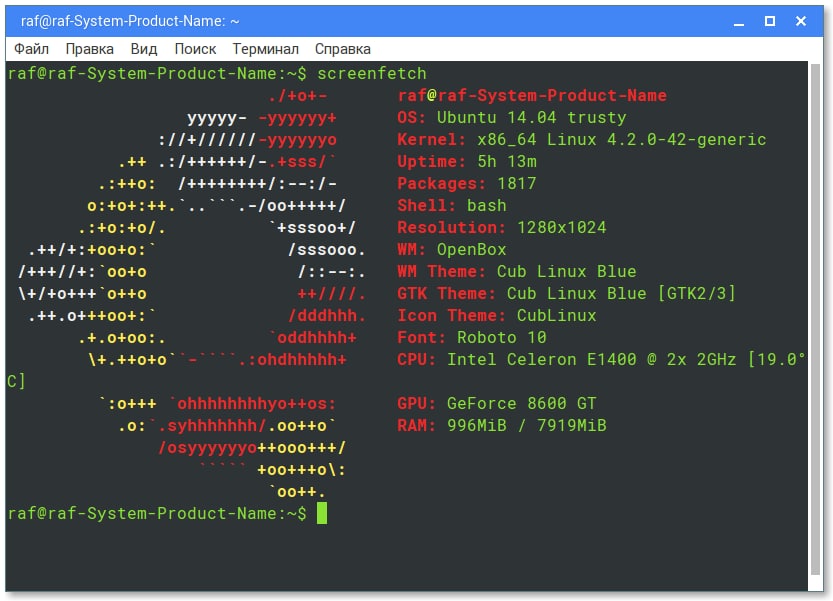Open the Справка menu
The width and height of the screenshot is (833, 601).
tap(343, 49)
